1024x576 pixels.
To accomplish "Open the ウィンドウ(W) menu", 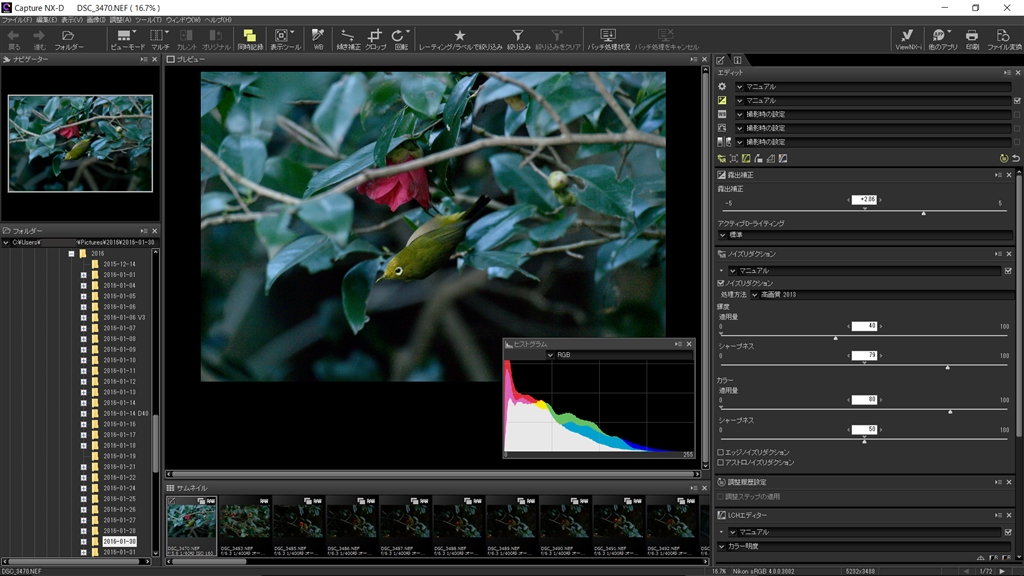I will point(182,20).
